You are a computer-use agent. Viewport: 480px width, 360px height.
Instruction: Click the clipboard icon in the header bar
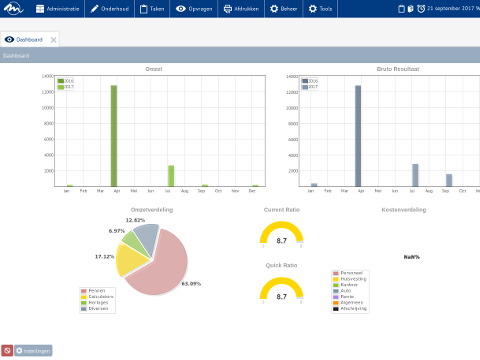tap(402, 9)
